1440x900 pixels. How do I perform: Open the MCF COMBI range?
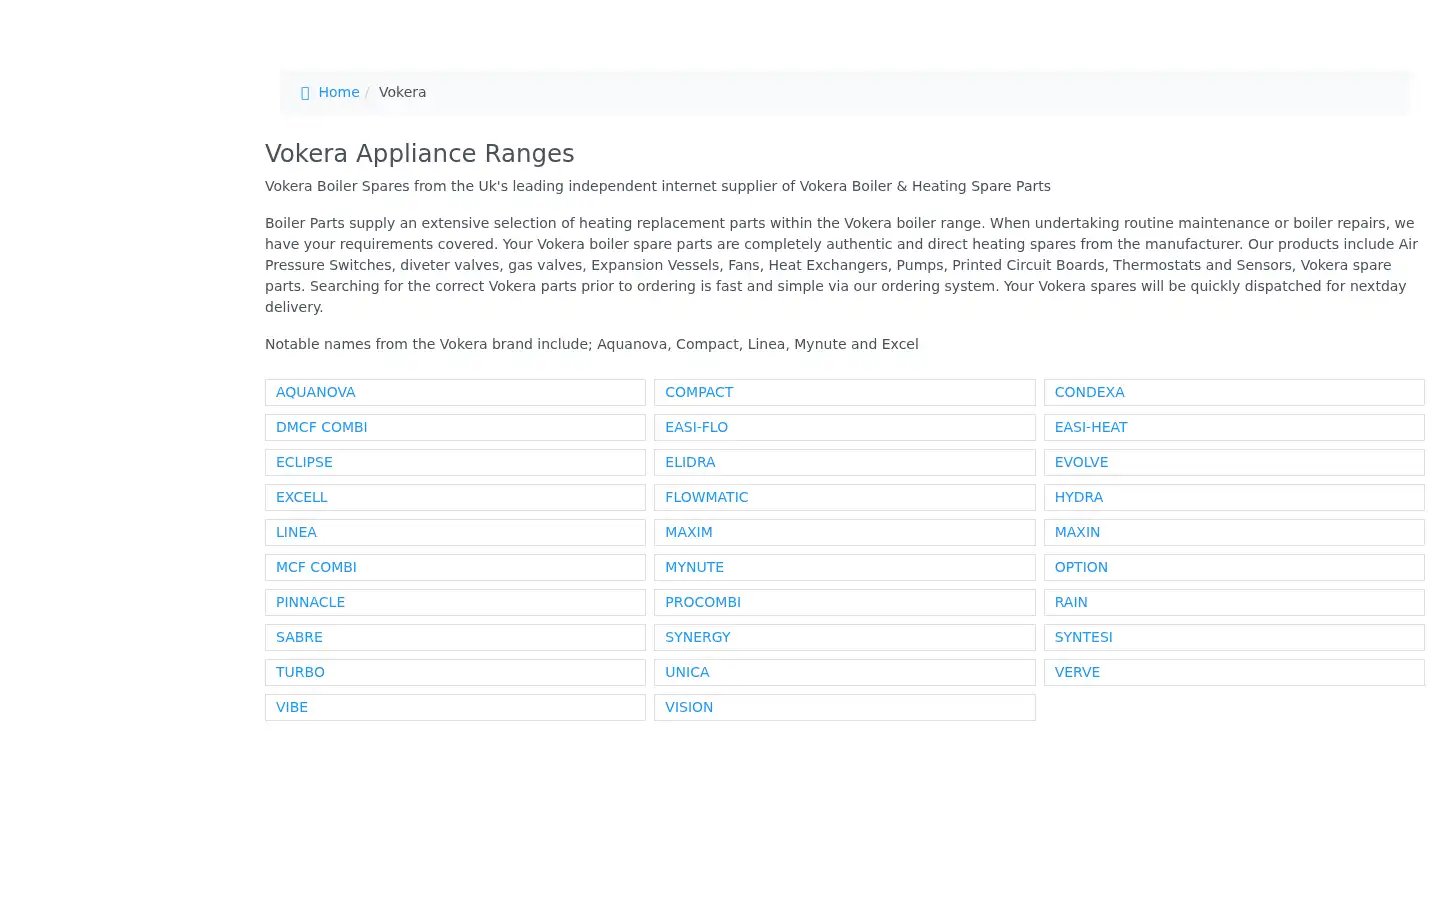(x=455, y=567)
